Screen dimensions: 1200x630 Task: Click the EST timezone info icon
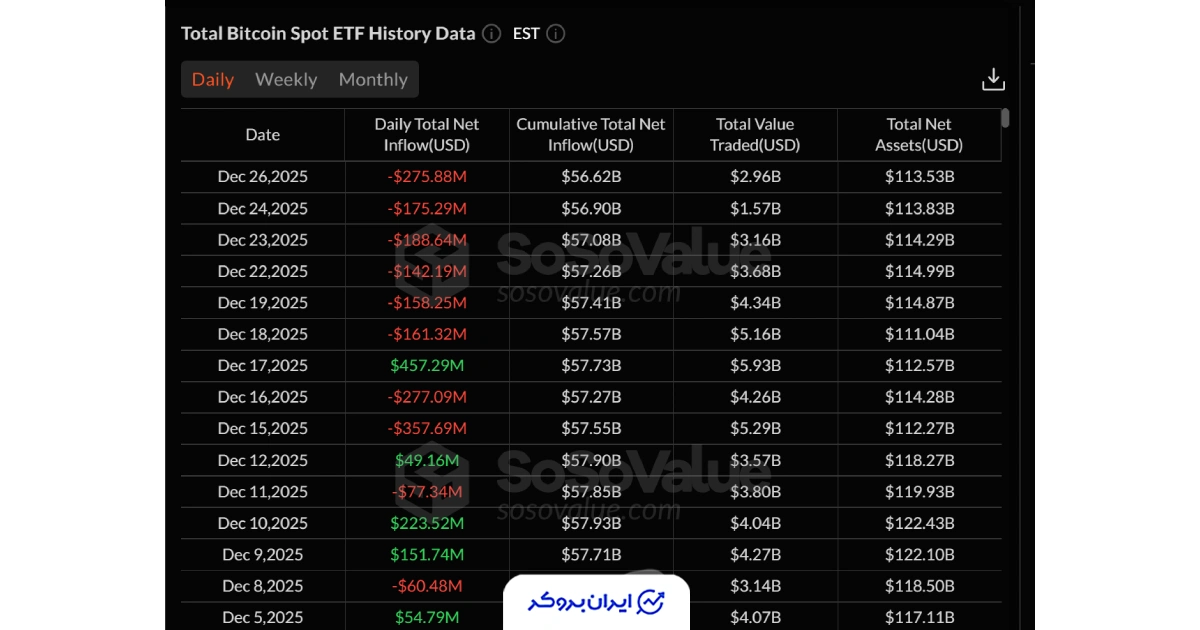click(556, 33)
